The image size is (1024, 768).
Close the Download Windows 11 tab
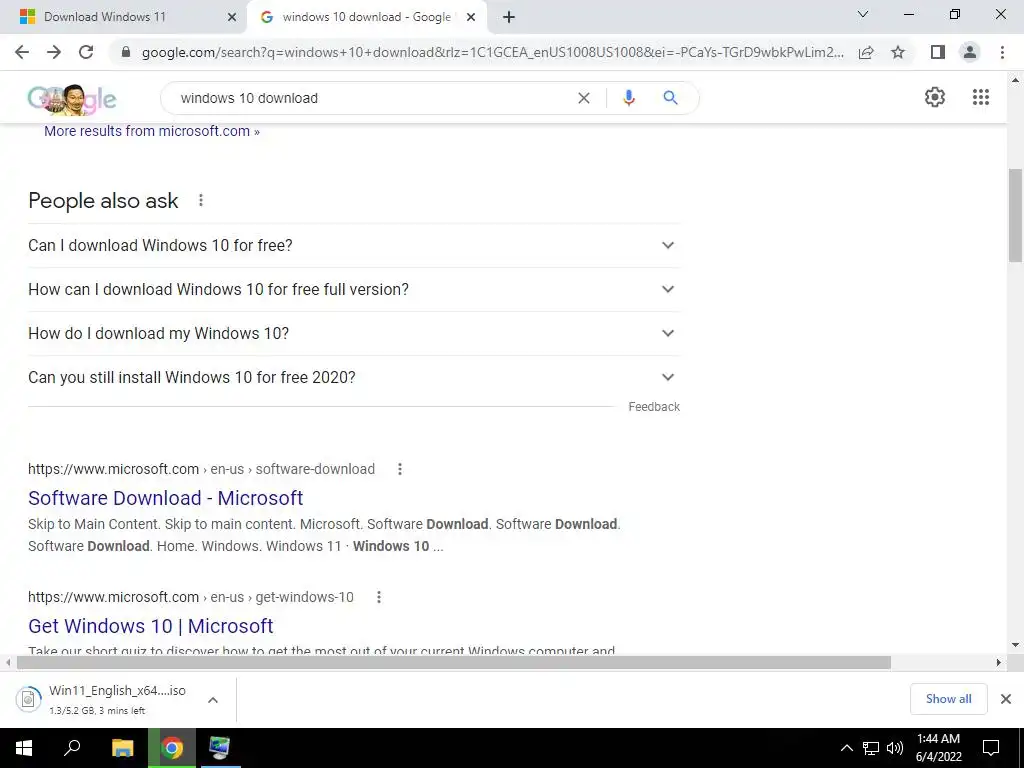[x=231, y=18]
